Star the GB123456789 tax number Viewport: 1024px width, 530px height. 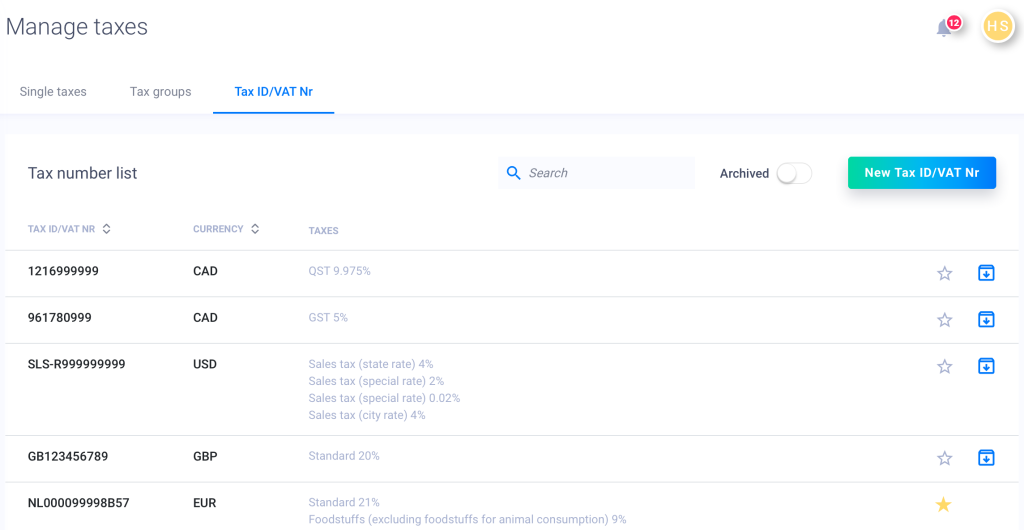(944, 458)
